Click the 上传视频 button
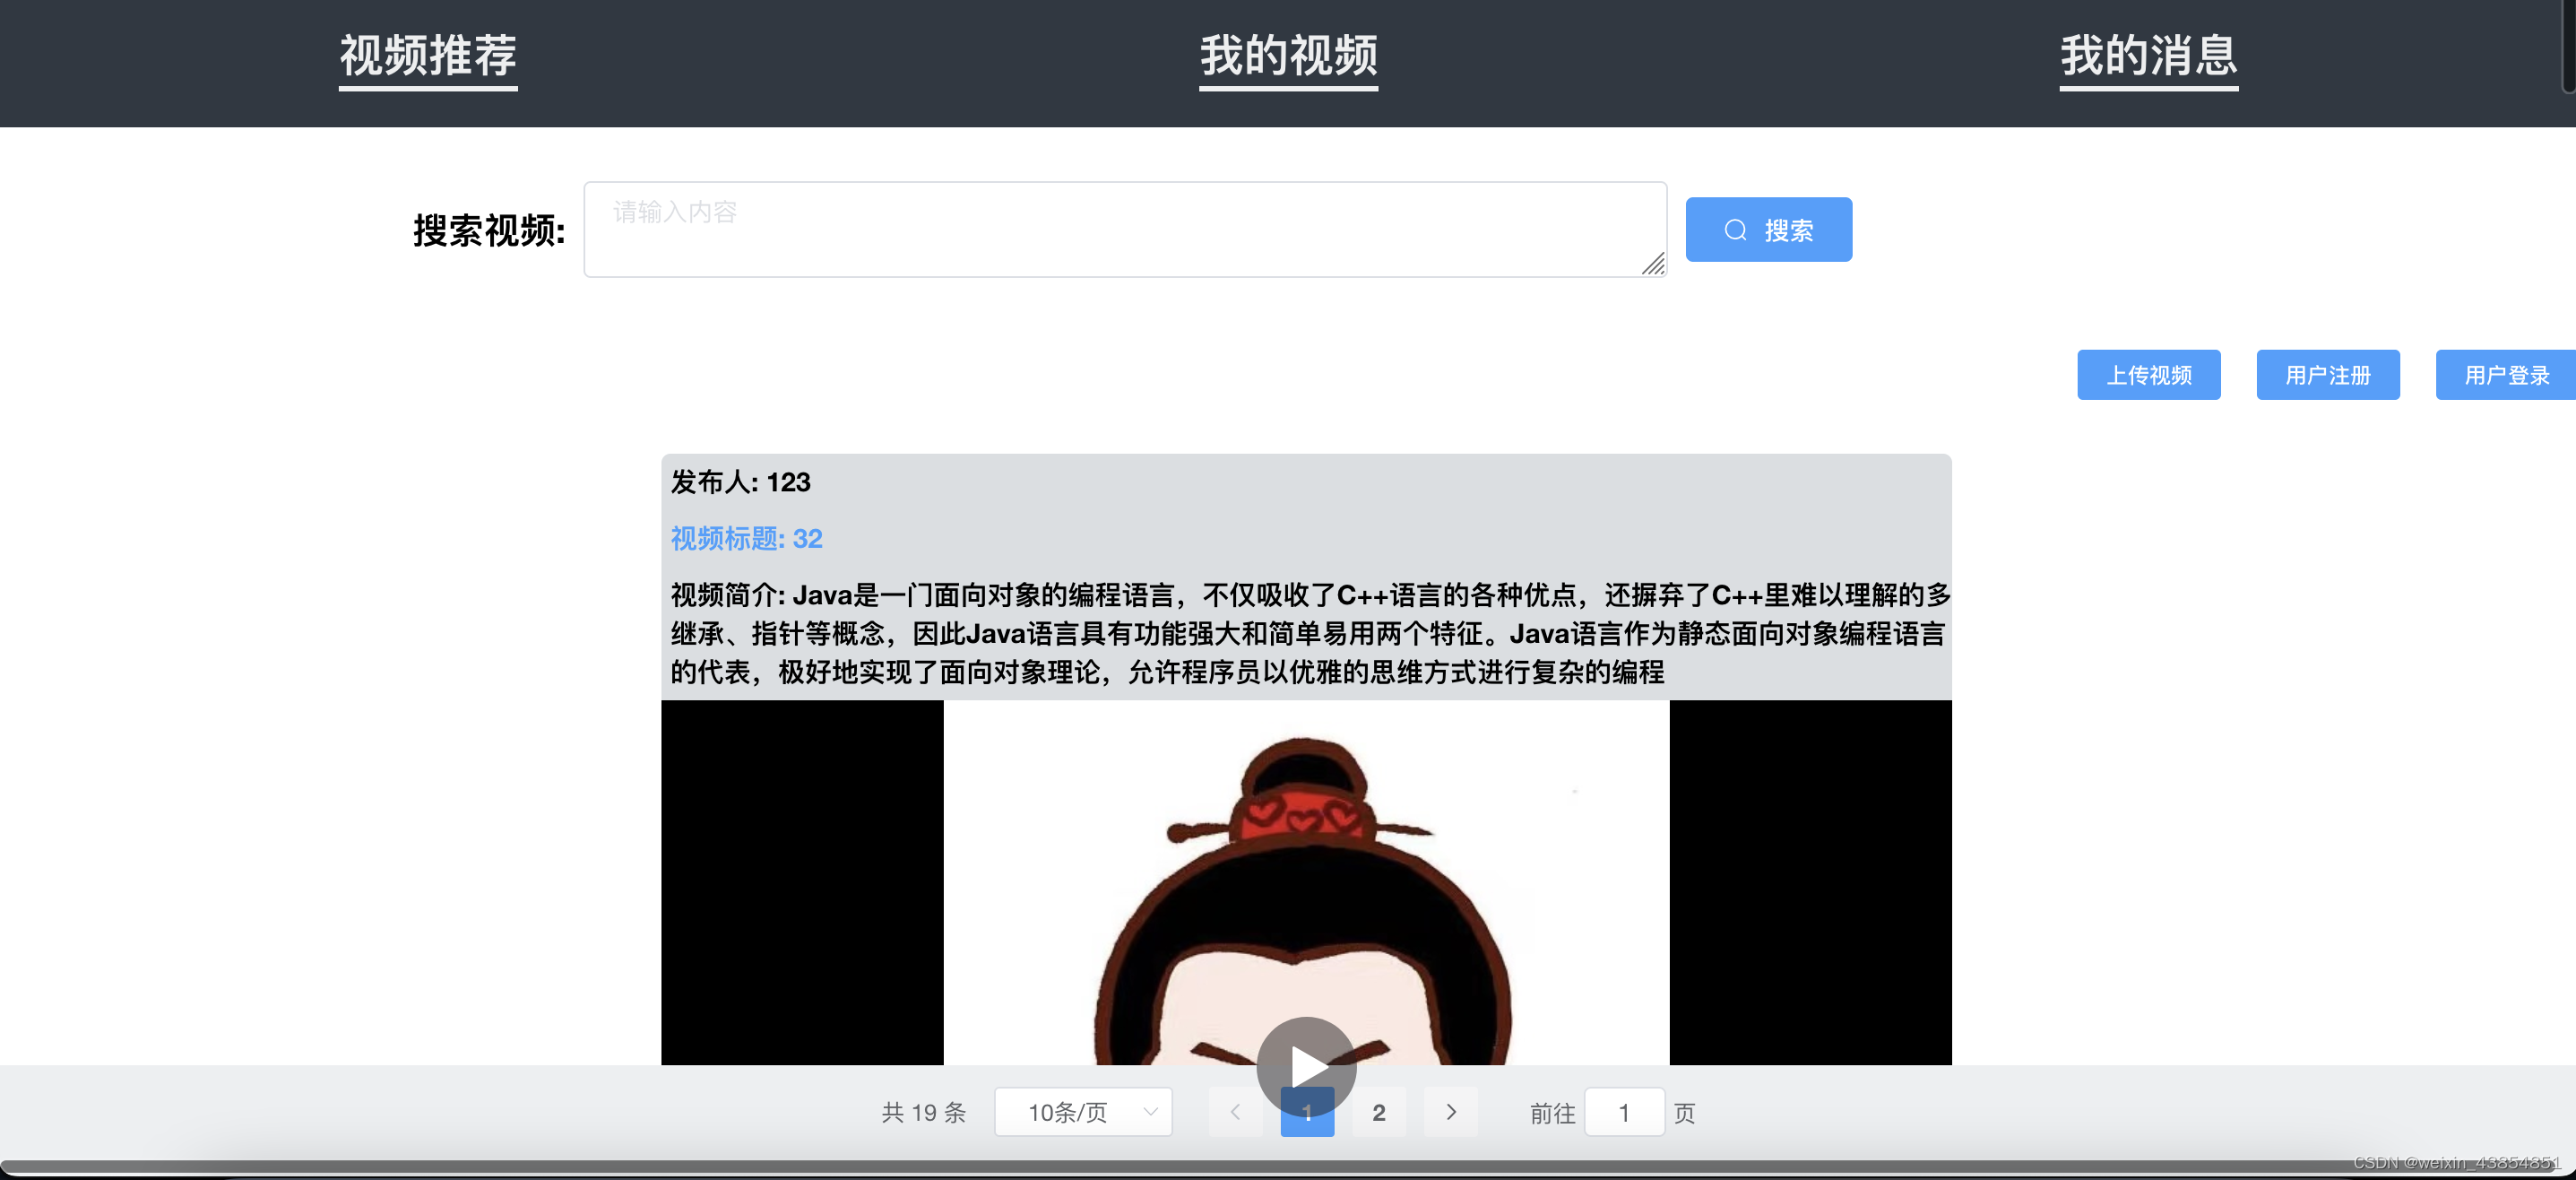This screenshot has width=2576, height=1180. point(2148,375)
